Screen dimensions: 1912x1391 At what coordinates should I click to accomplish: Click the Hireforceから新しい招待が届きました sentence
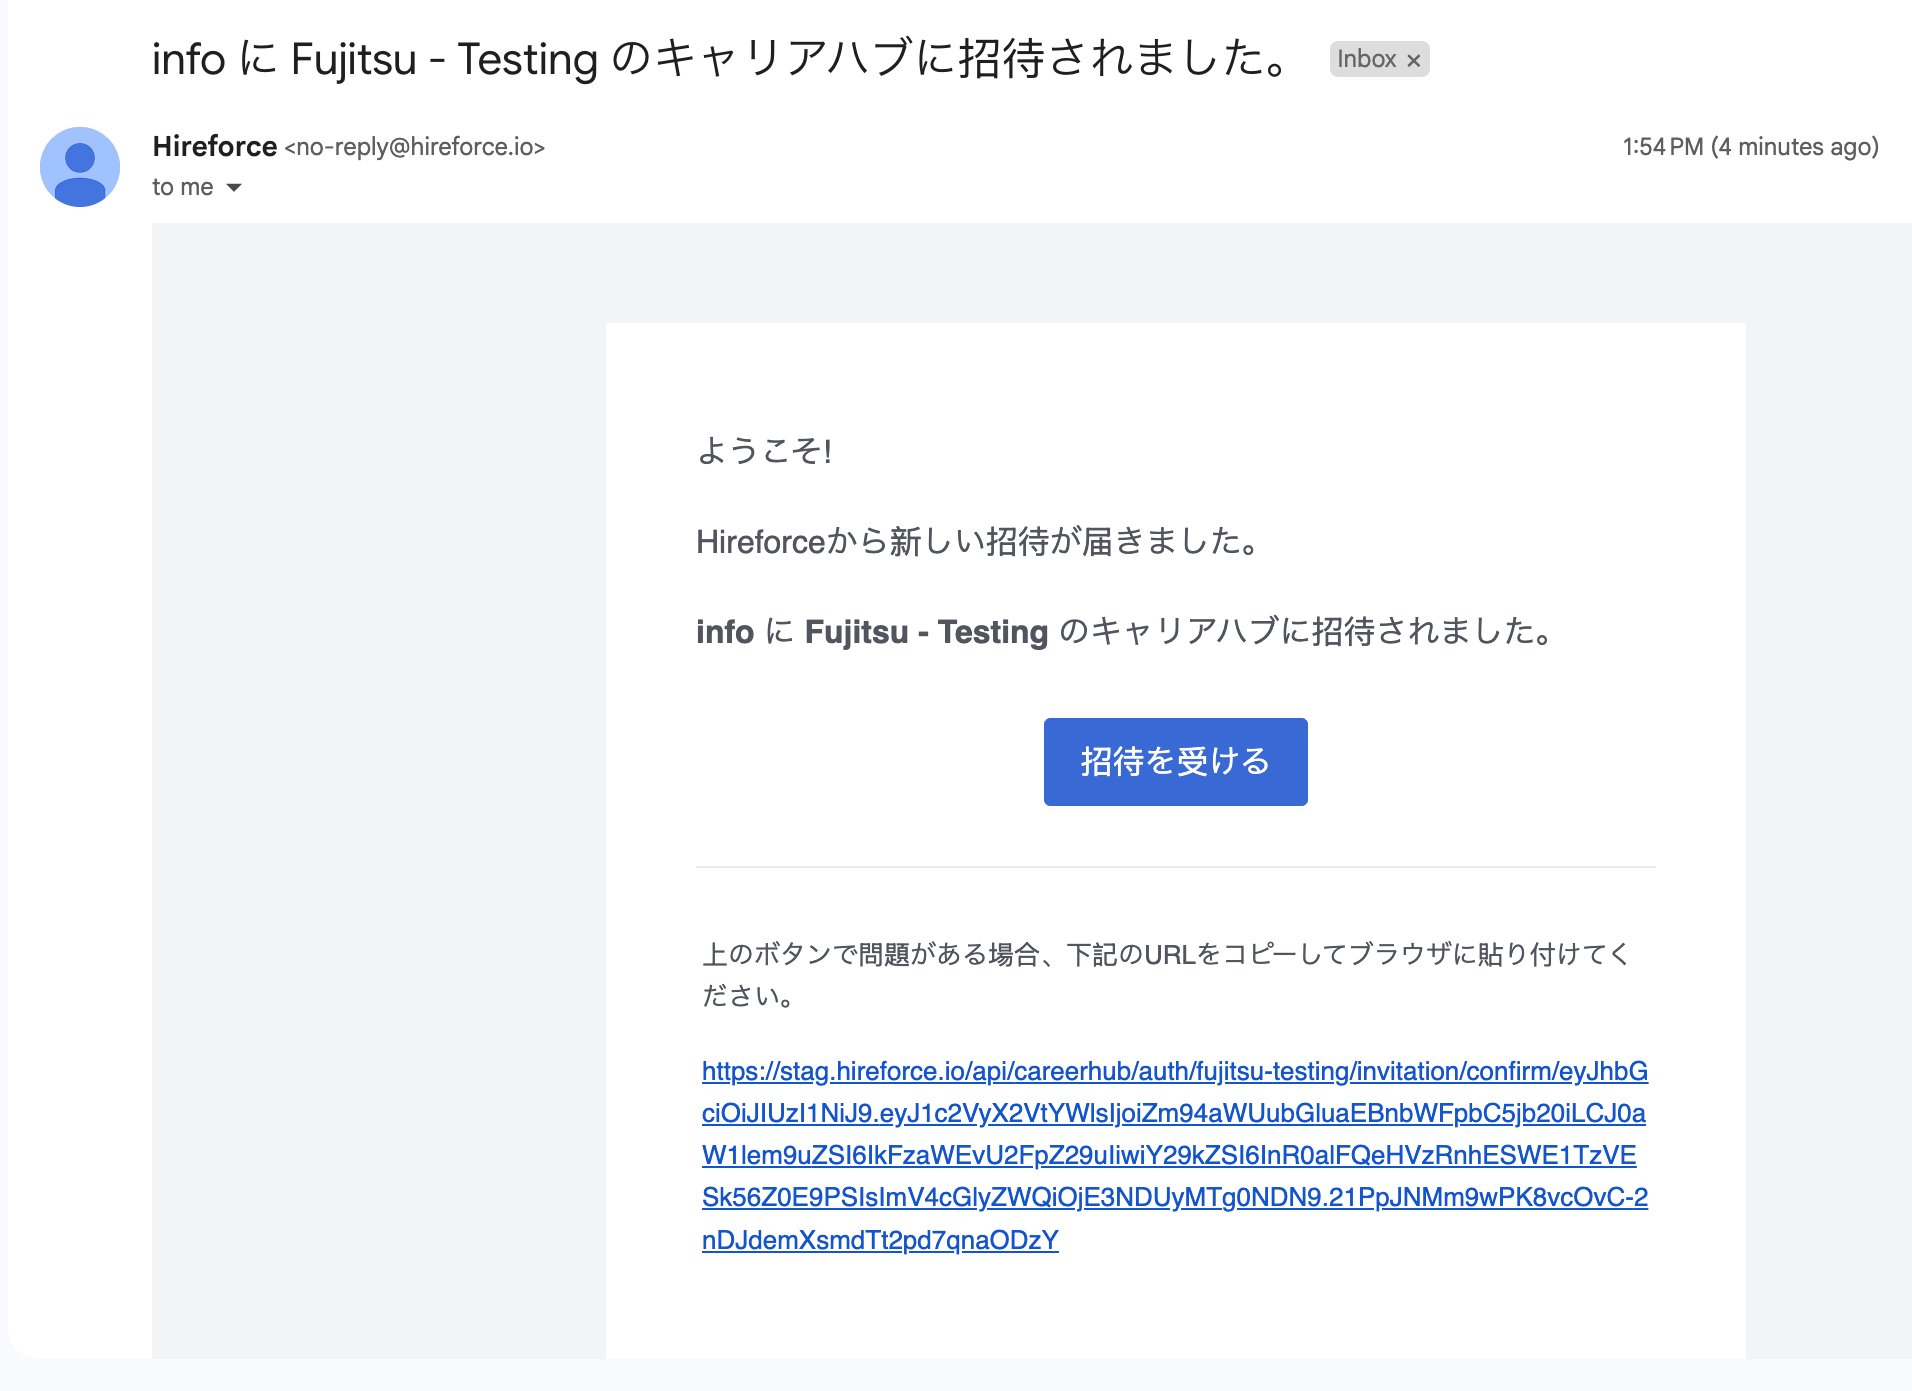[977, 541]
